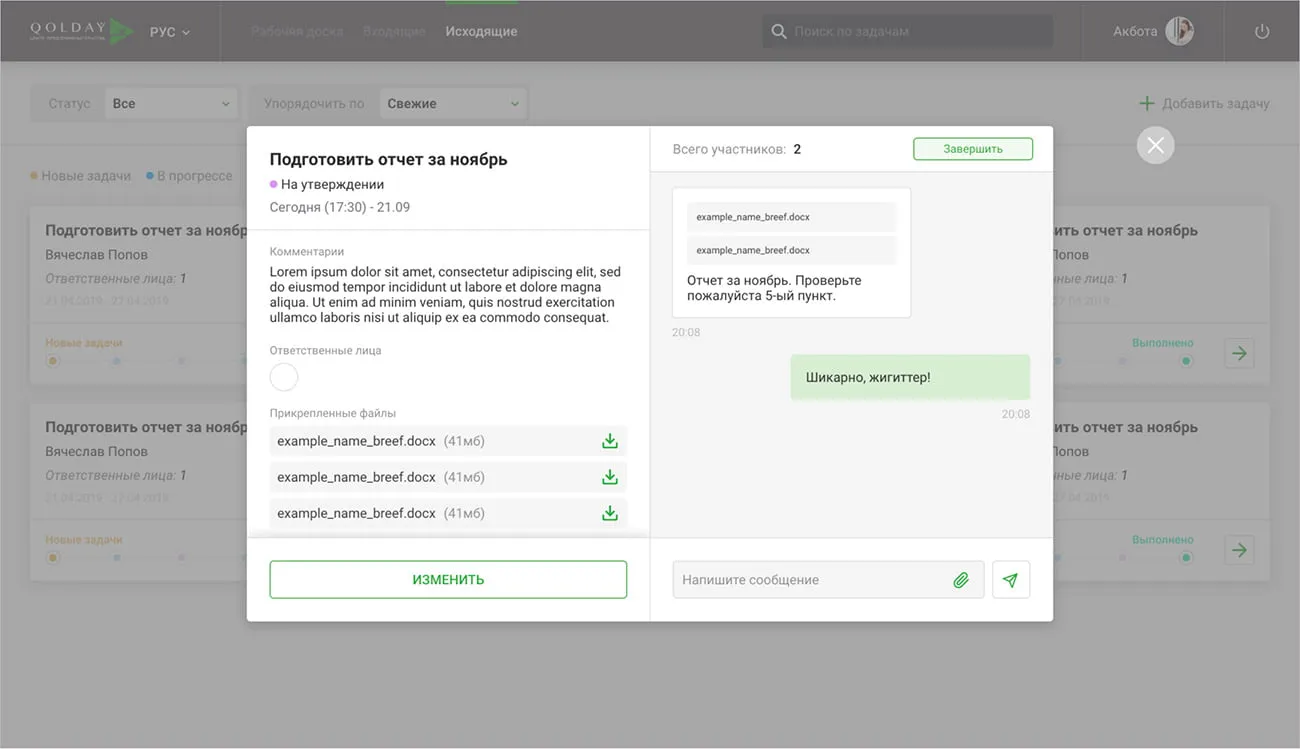Click the Qolday logo
The height and width of the screenshot is (749, 1300).
click(80, 31)
